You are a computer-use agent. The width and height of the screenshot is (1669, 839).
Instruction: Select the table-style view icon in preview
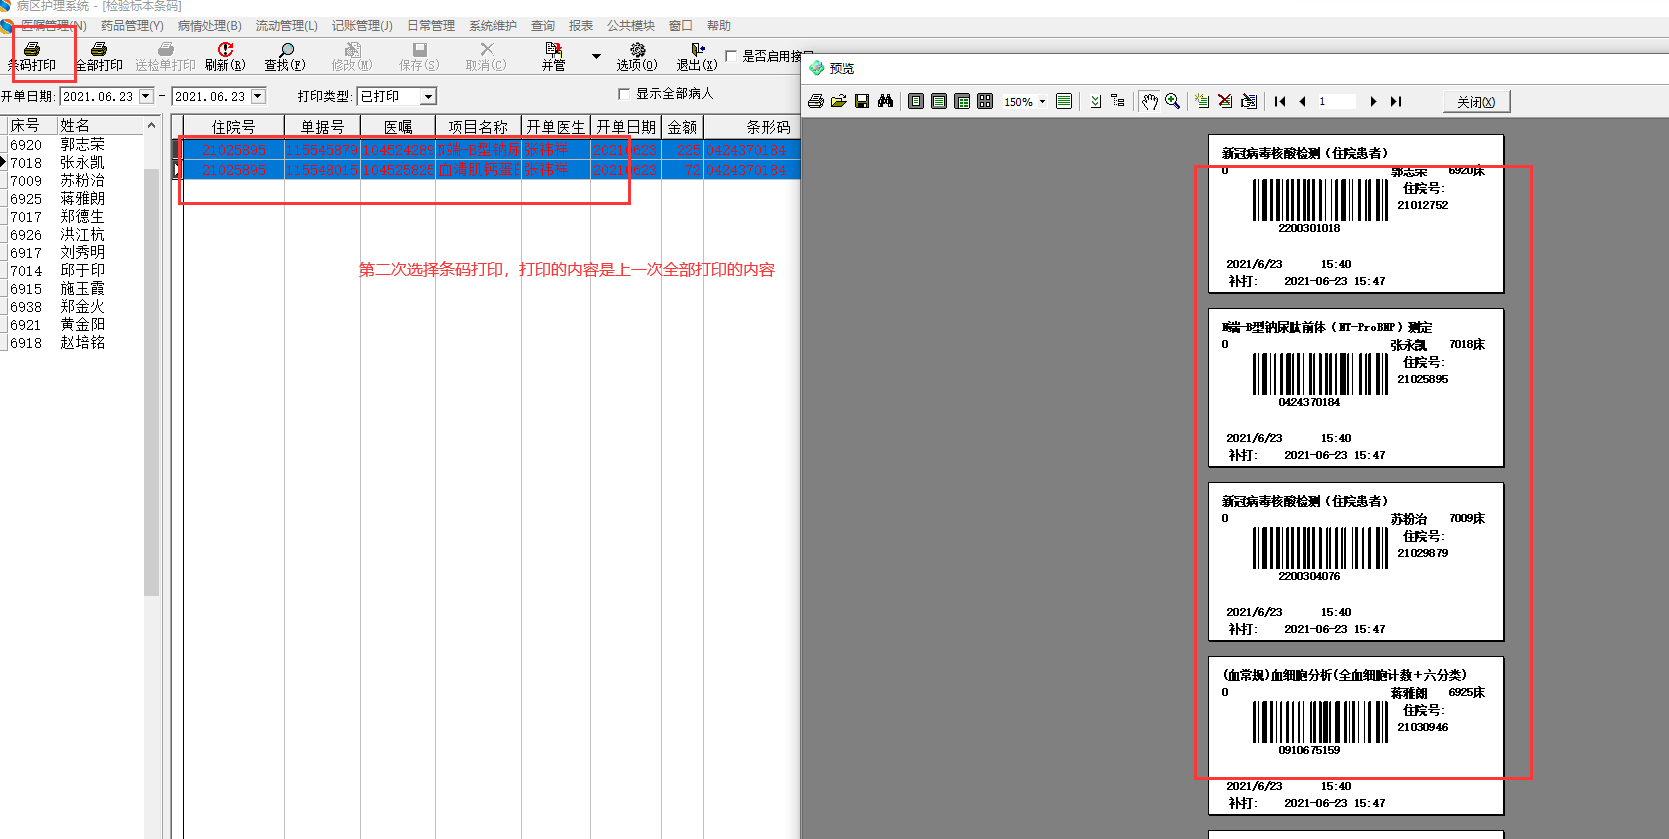[962, 101]
